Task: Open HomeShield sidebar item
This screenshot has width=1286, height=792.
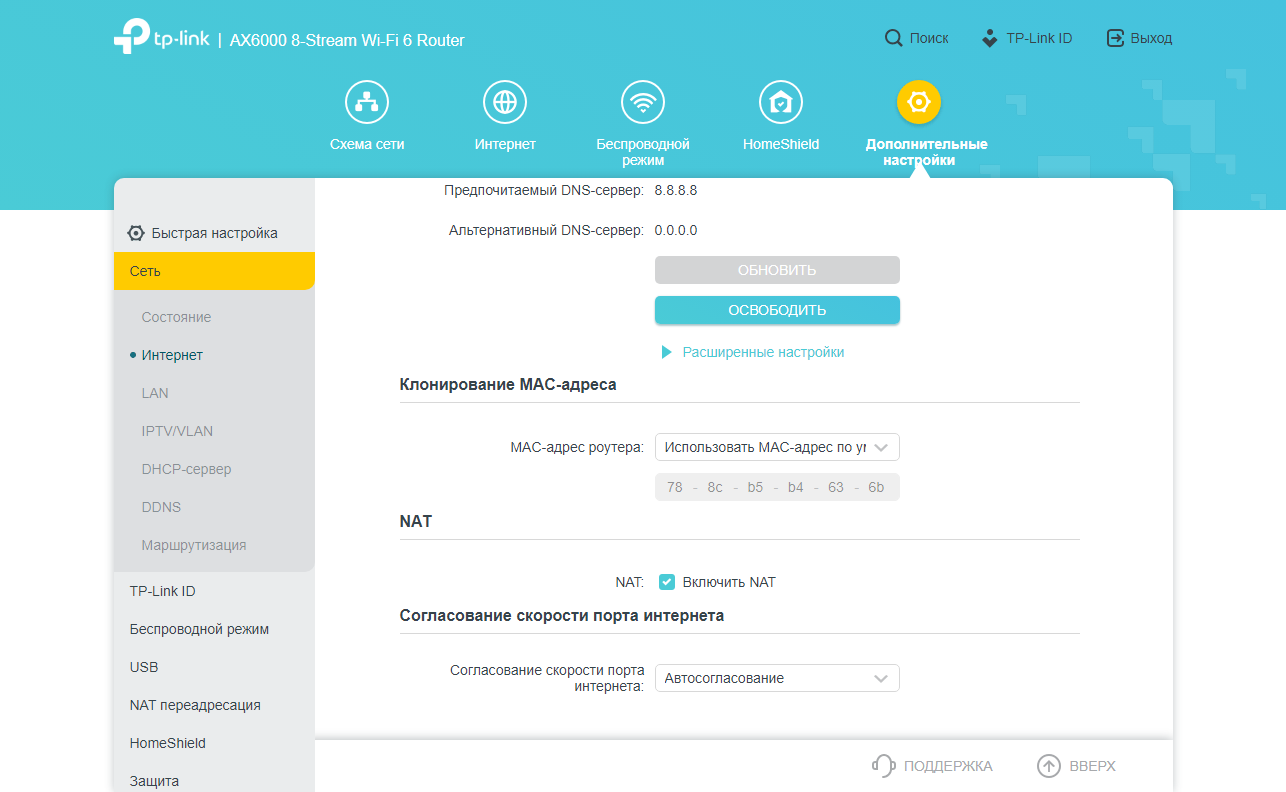Action: (x=167, y=743)
